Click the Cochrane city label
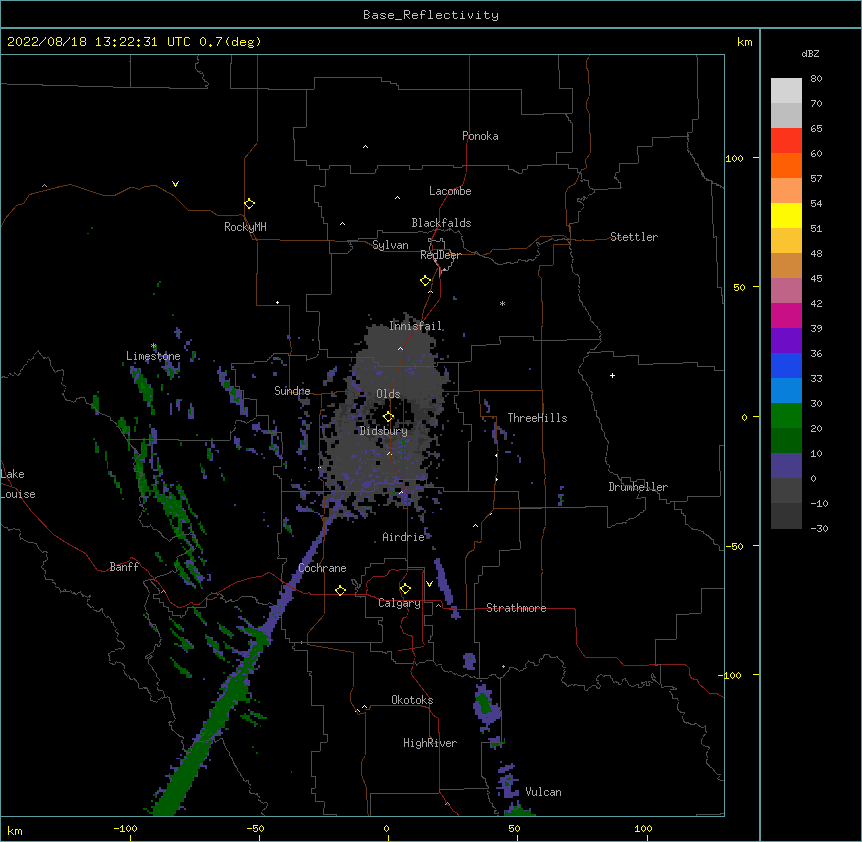 tap(322, 568)
